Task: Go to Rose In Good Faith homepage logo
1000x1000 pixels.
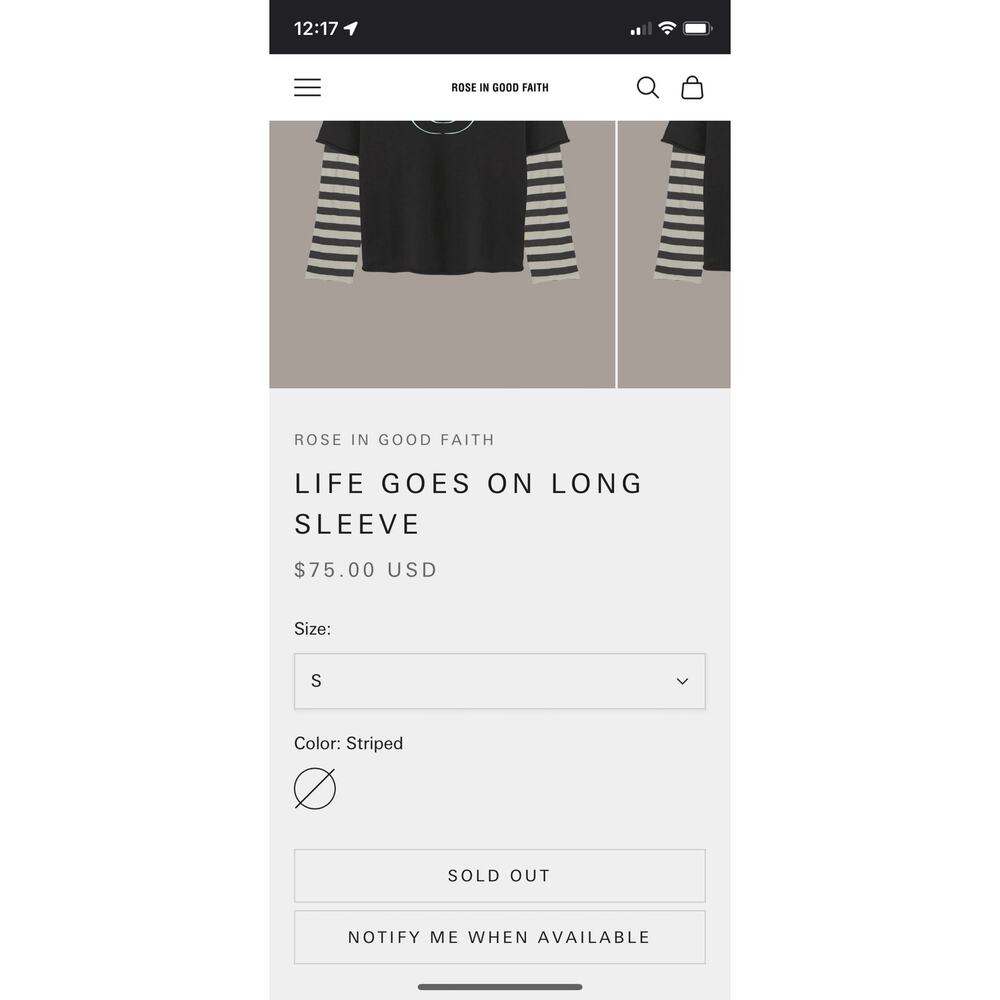Action: (499, 87)
